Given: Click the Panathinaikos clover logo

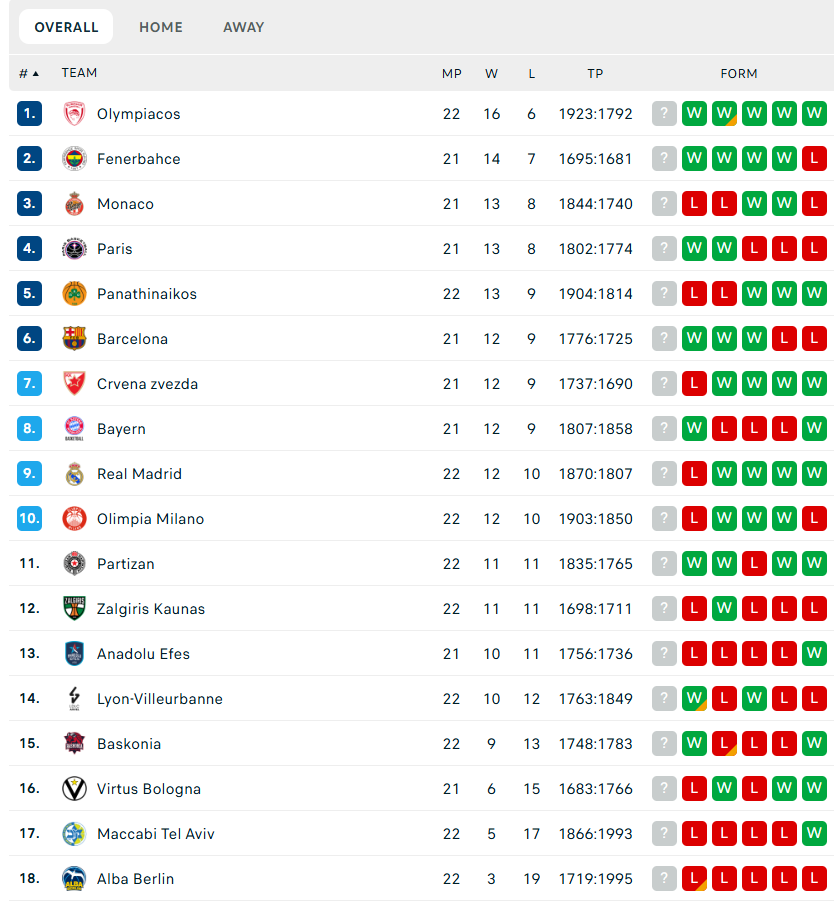Looking at the screenshot, I should 74,294.
